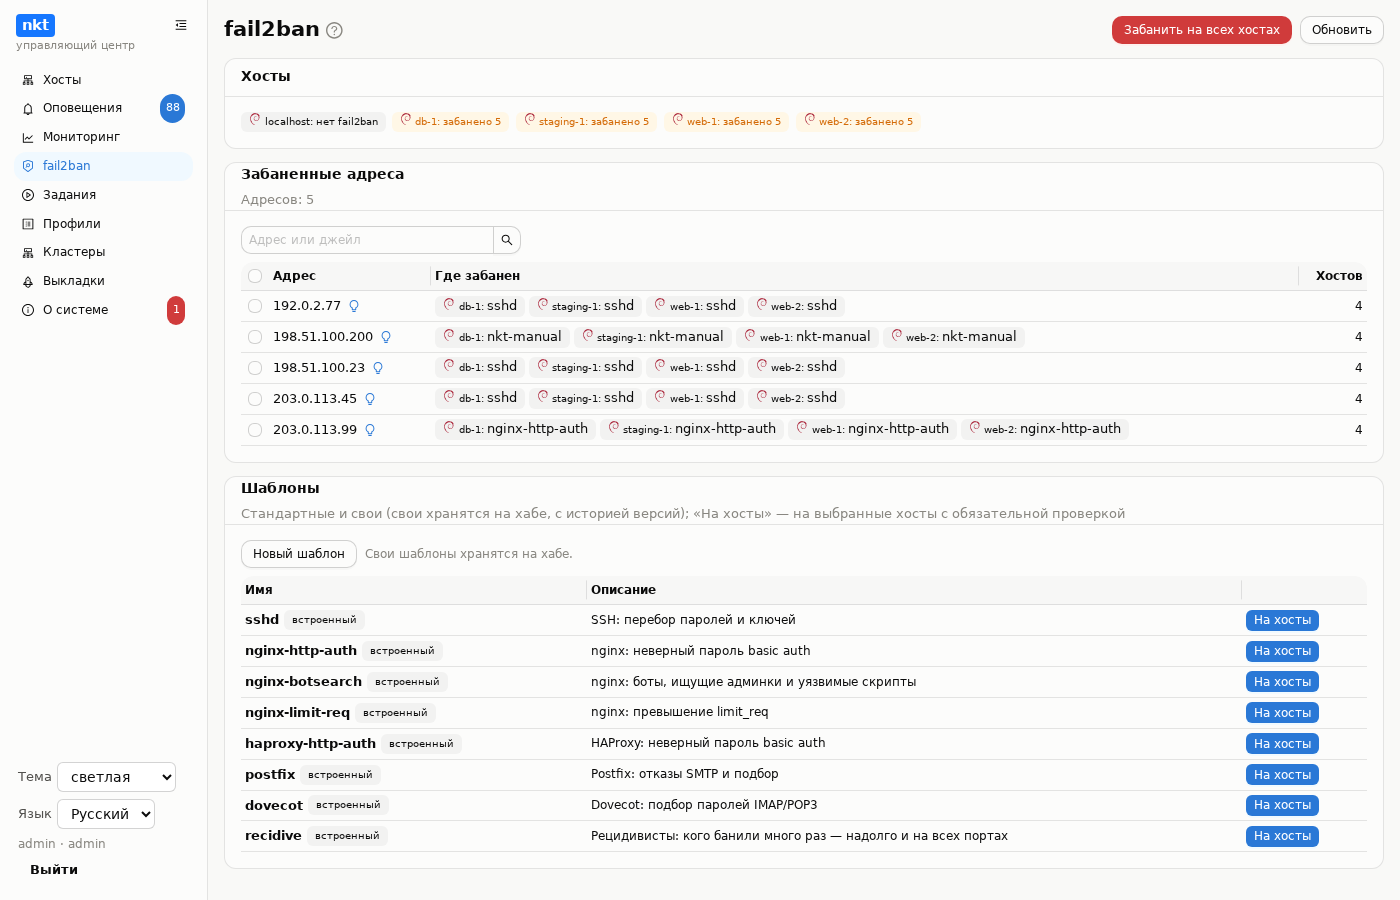Collapse the sidebar with the menu icon
The image size is (1400, 900).
pos(181,25)
